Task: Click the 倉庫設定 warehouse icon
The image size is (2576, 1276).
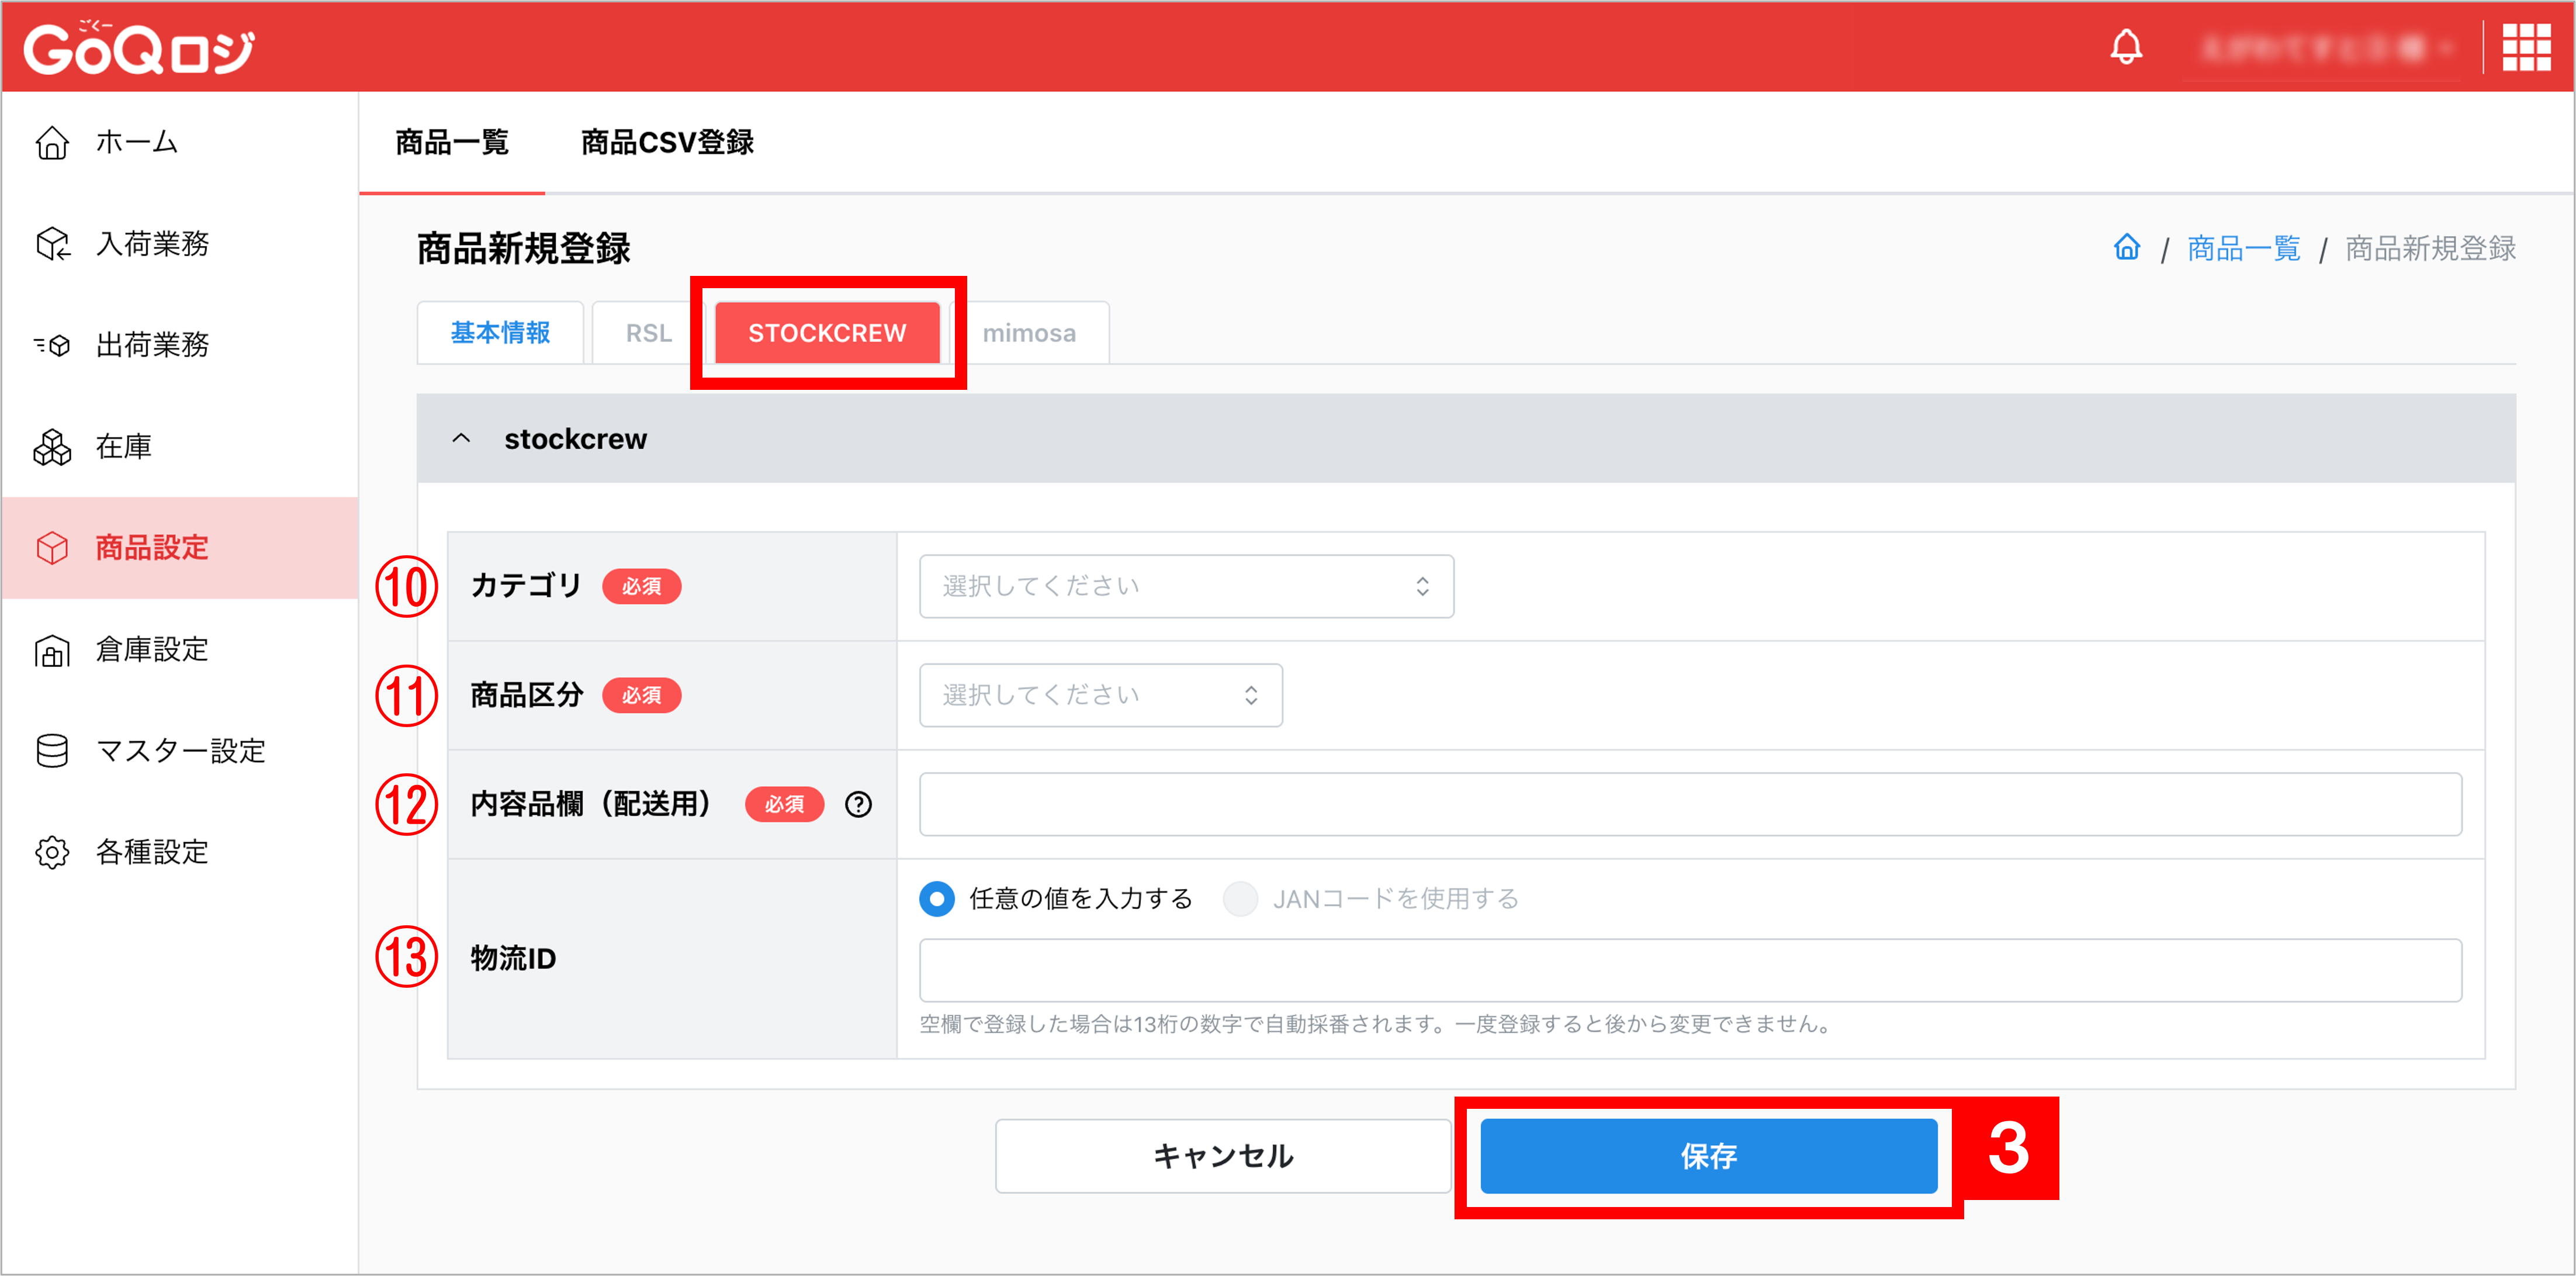Action: (x=52, y=650)
